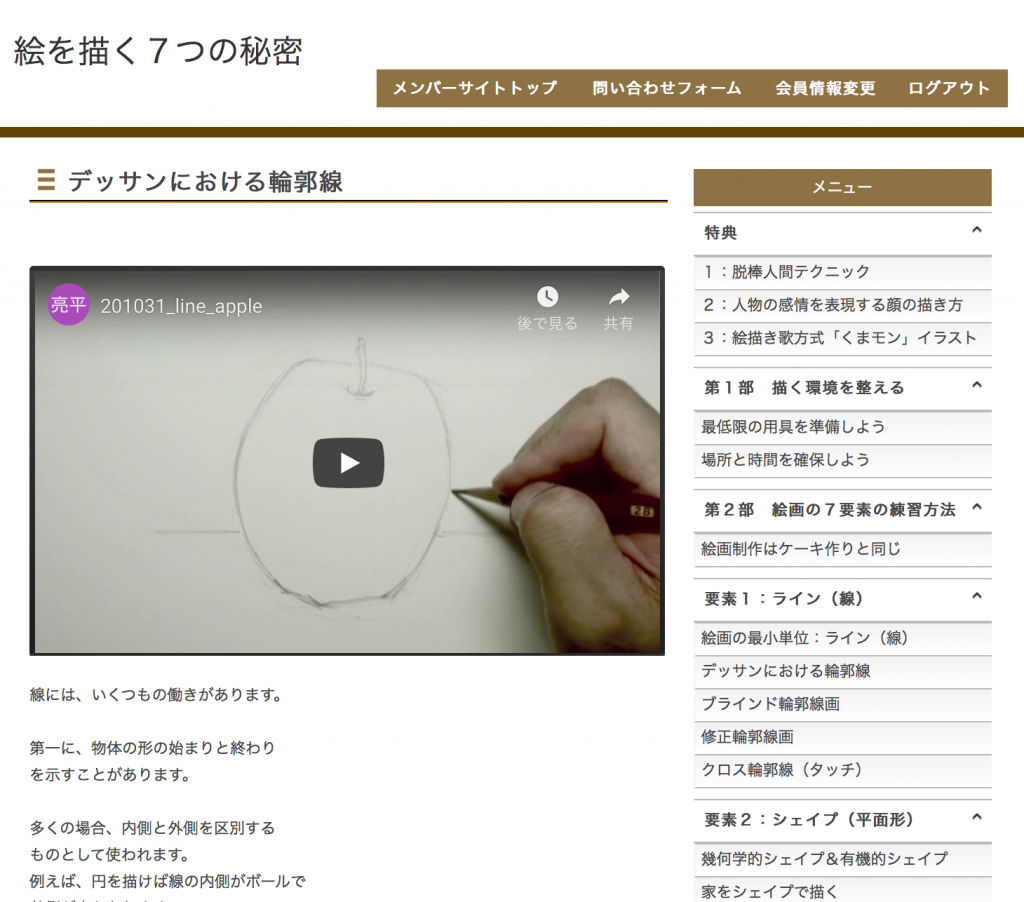Open 問い合わせフォーム in navigation bar
1024x902 pixels.
coord(667,88)
